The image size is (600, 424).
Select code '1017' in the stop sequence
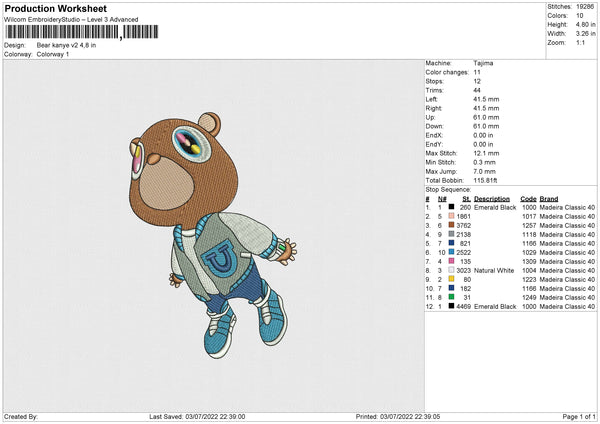pyautogui.click(x=529, y=217)
